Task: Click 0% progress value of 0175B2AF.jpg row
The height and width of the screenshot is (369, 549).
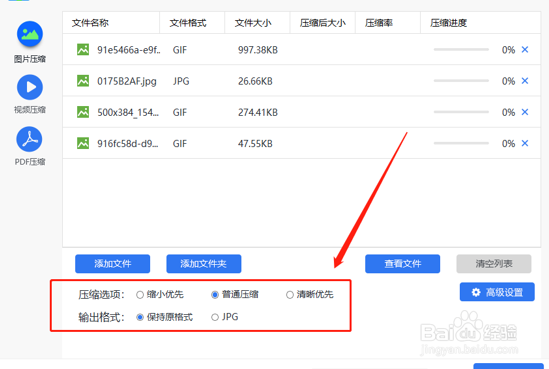Action: point(508,81)
